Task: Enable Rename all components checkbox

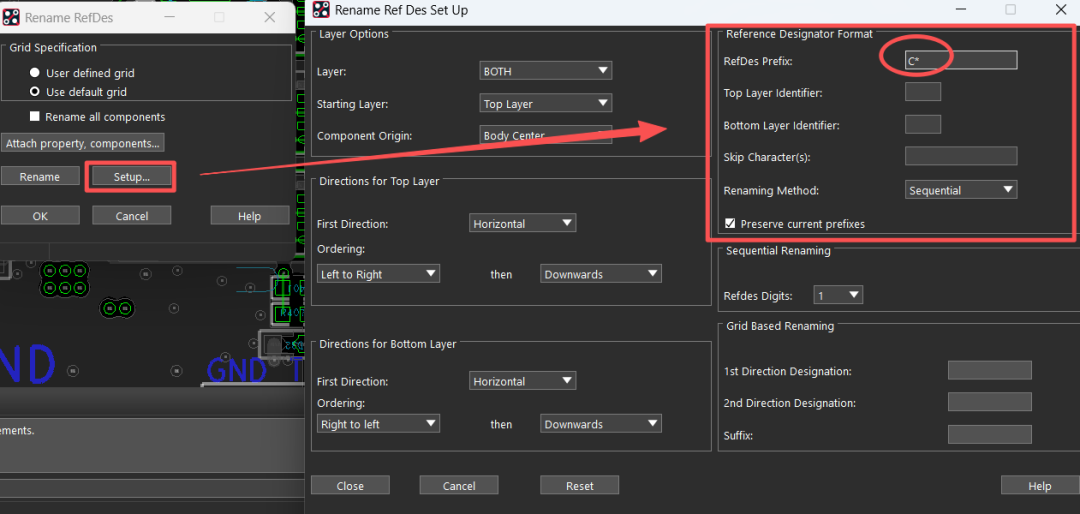Action: coord(34,116)
